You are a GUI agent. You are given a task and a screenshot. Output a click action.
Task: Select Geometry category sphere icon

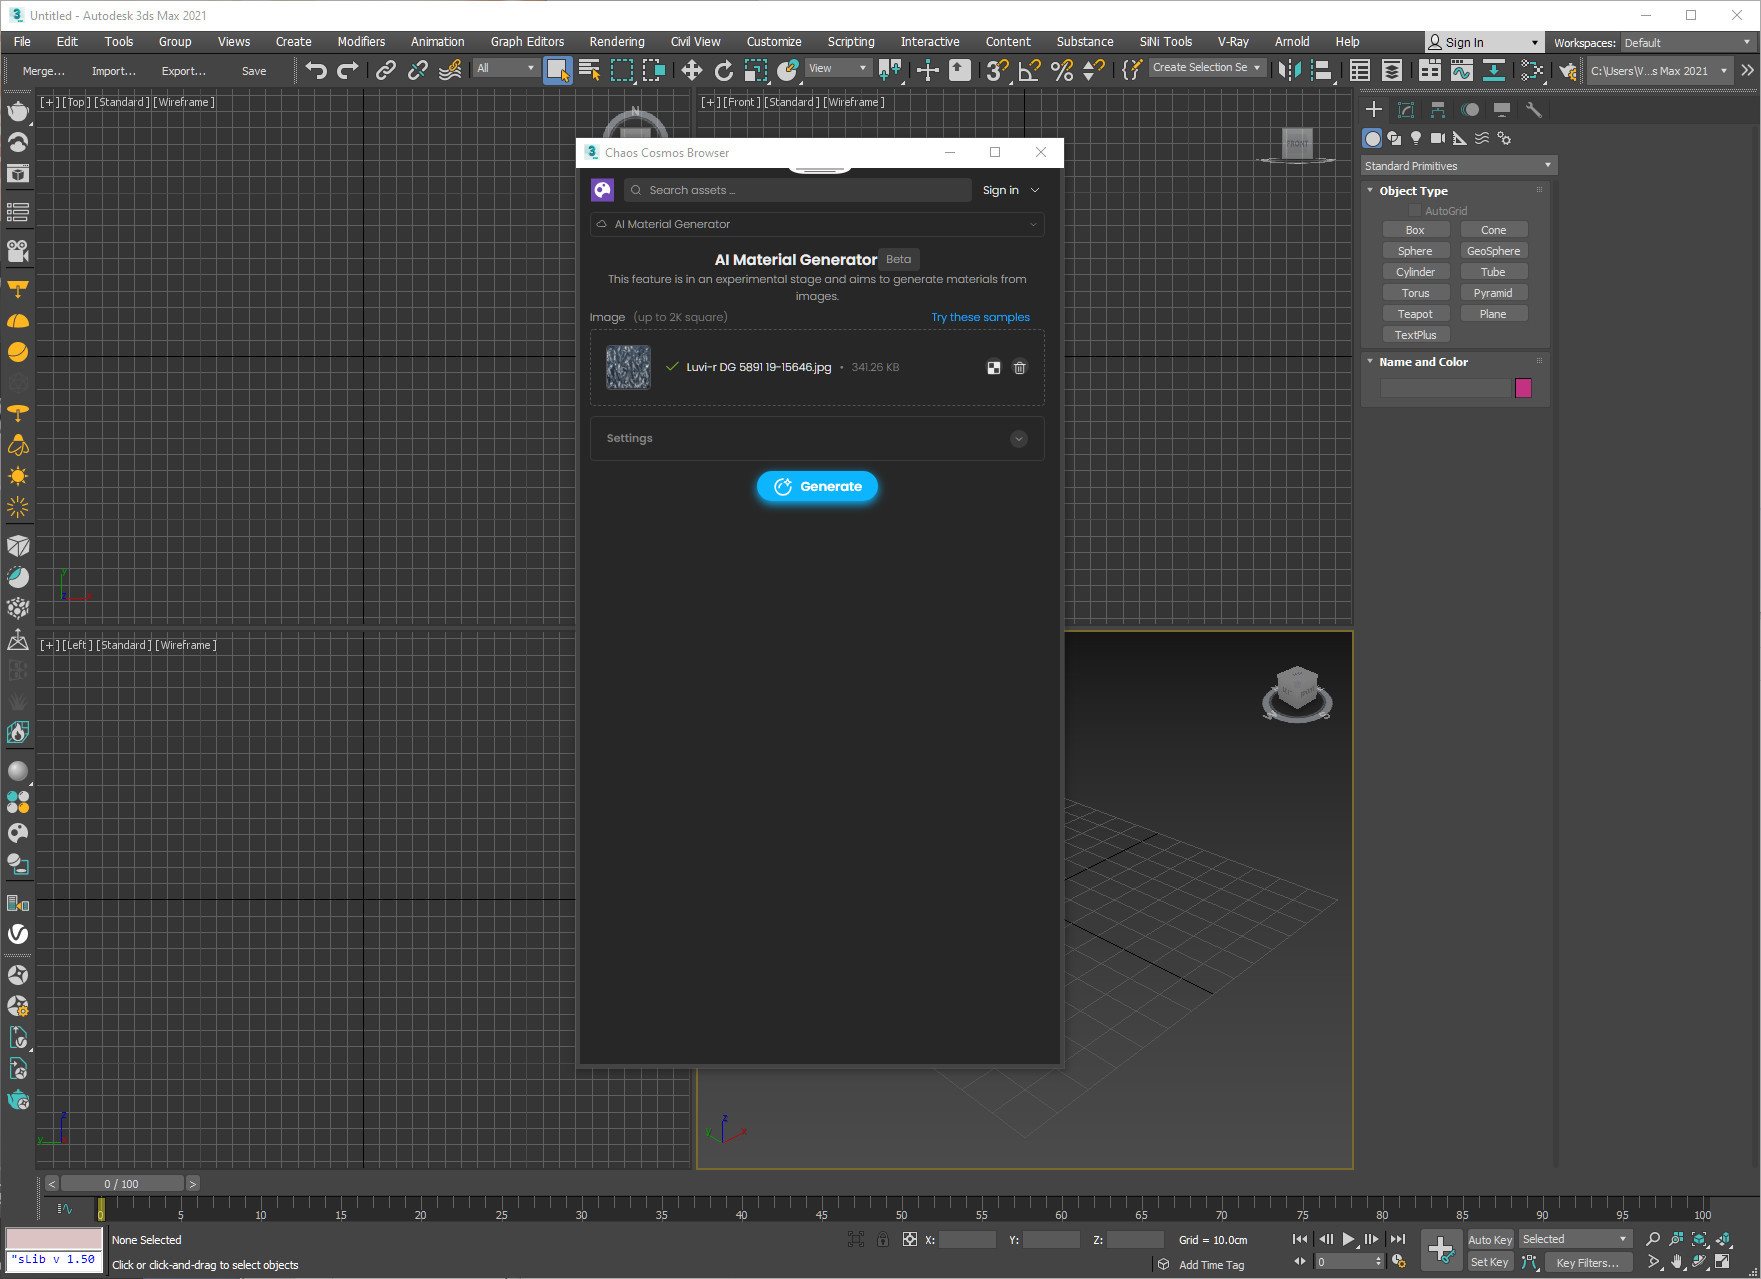(x=1372, y=138)
